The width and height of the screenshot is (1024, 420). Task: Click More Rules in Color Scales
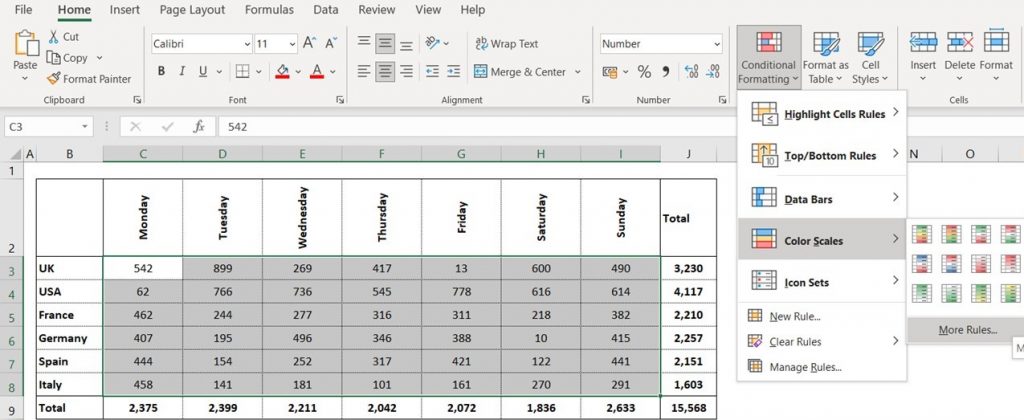[966, 330]
